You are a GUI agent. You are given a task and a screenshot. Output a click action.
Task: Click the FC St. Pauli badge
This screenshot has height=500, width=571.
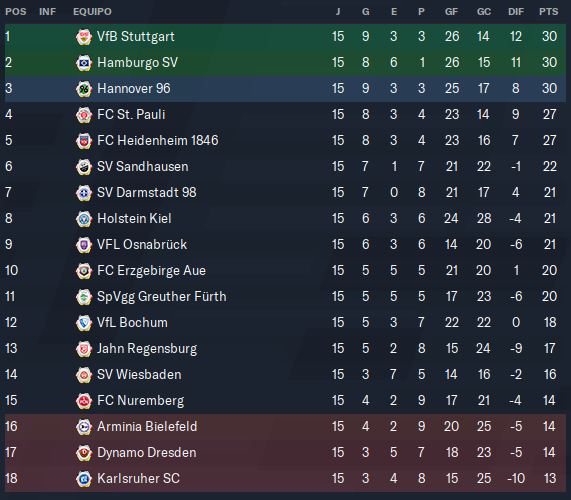coord(84,115)
